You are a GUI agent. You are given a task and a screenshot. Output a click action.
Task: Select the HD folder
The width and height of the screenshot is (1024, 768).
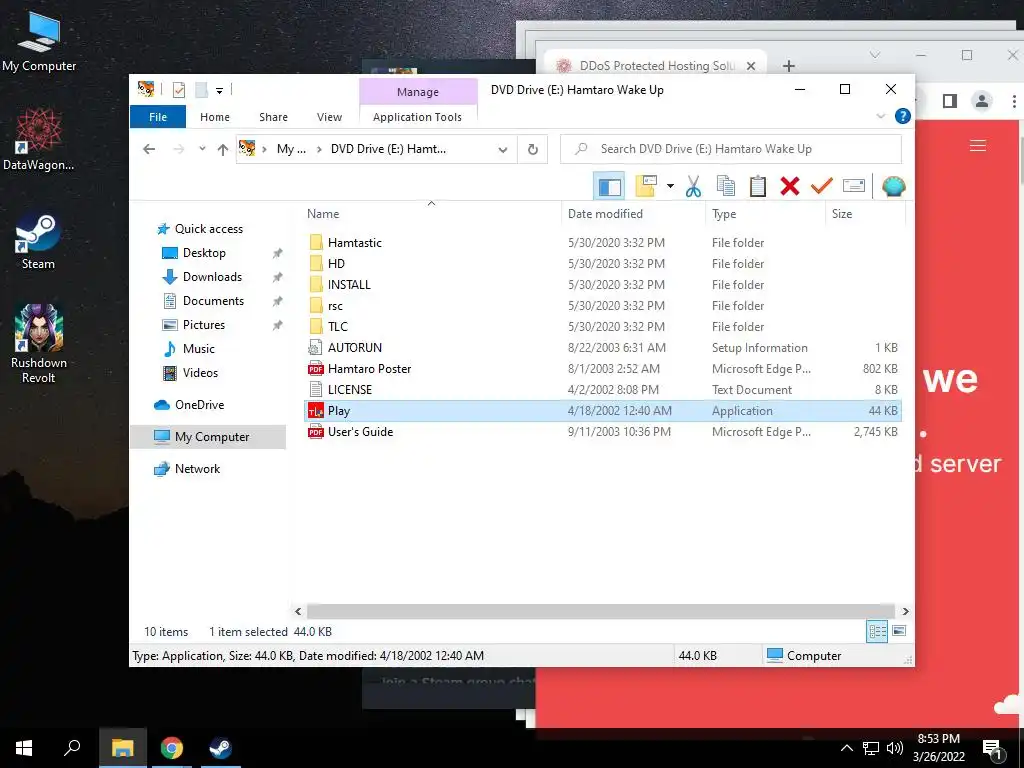click(603, 263)
